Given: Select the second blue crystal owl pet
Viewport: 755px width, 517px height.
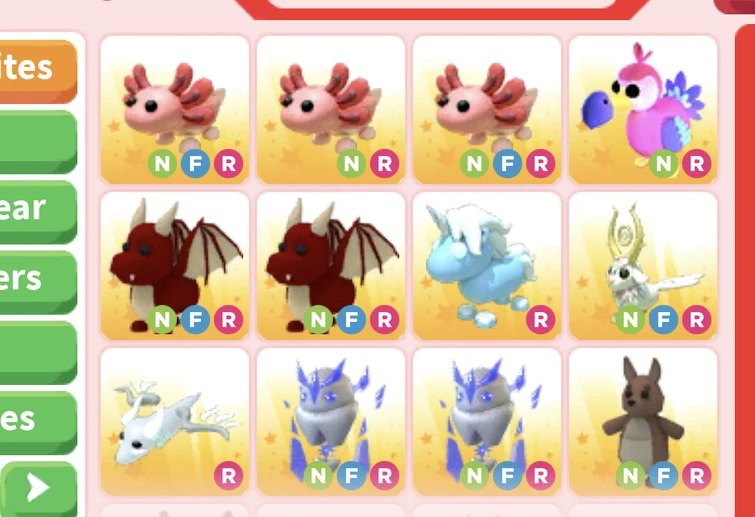Looking at the screenshot, I should 487,422.
